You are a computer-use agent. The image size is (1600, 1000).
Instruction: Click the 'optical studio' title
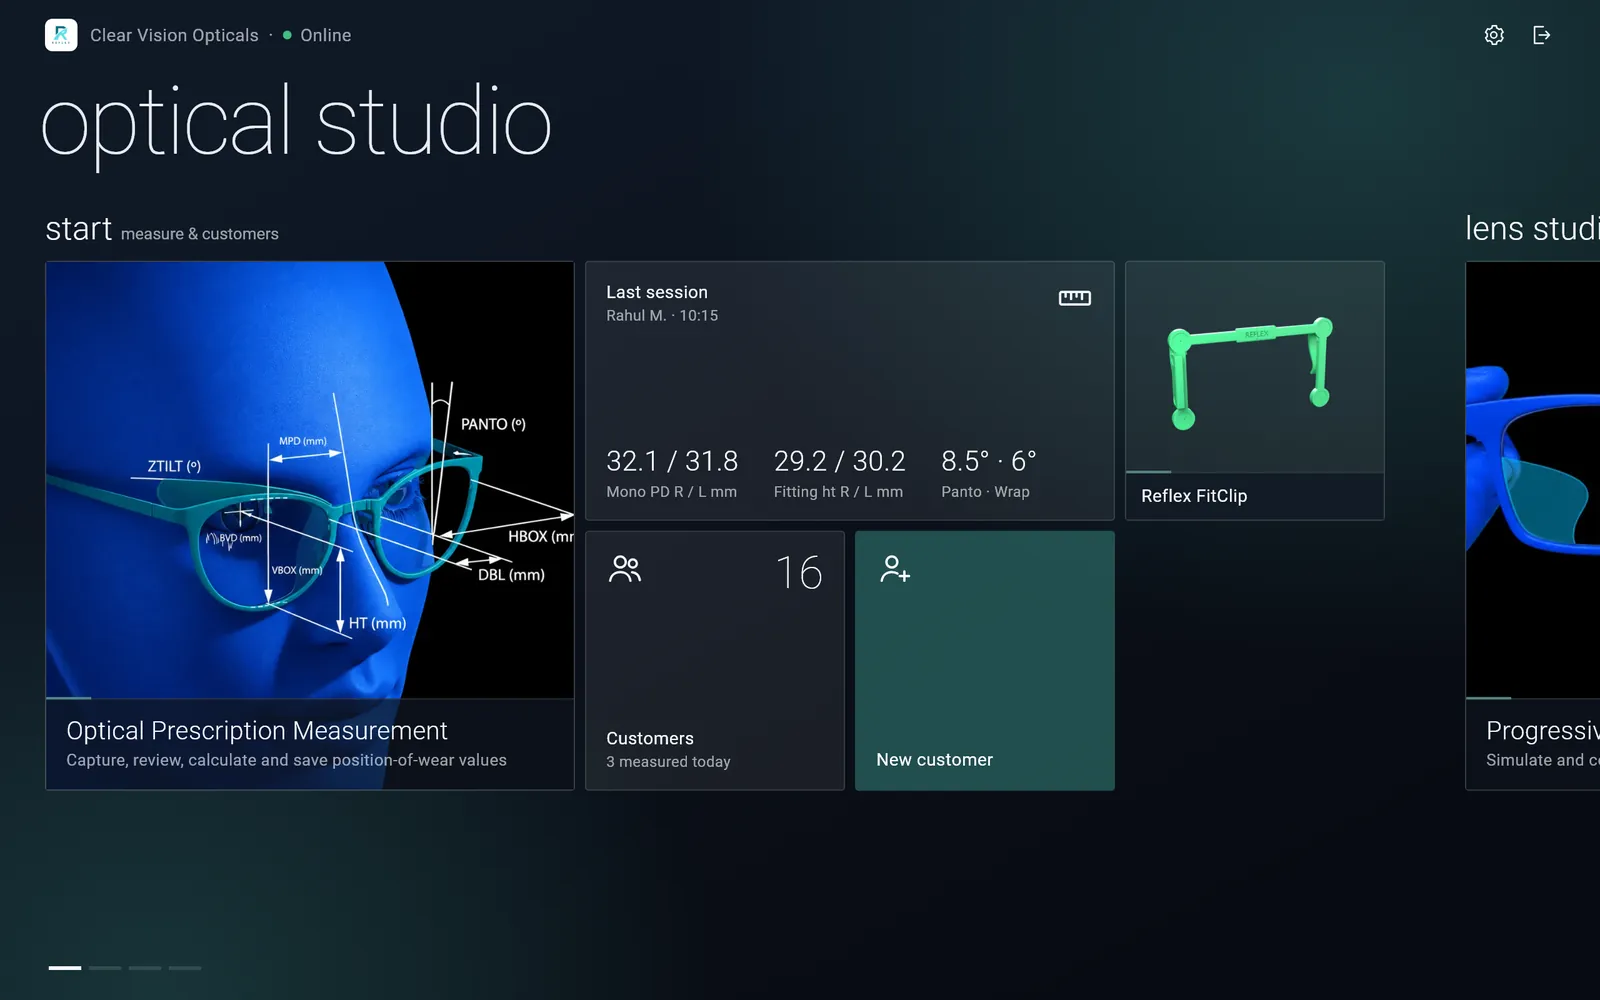[296, 125]
